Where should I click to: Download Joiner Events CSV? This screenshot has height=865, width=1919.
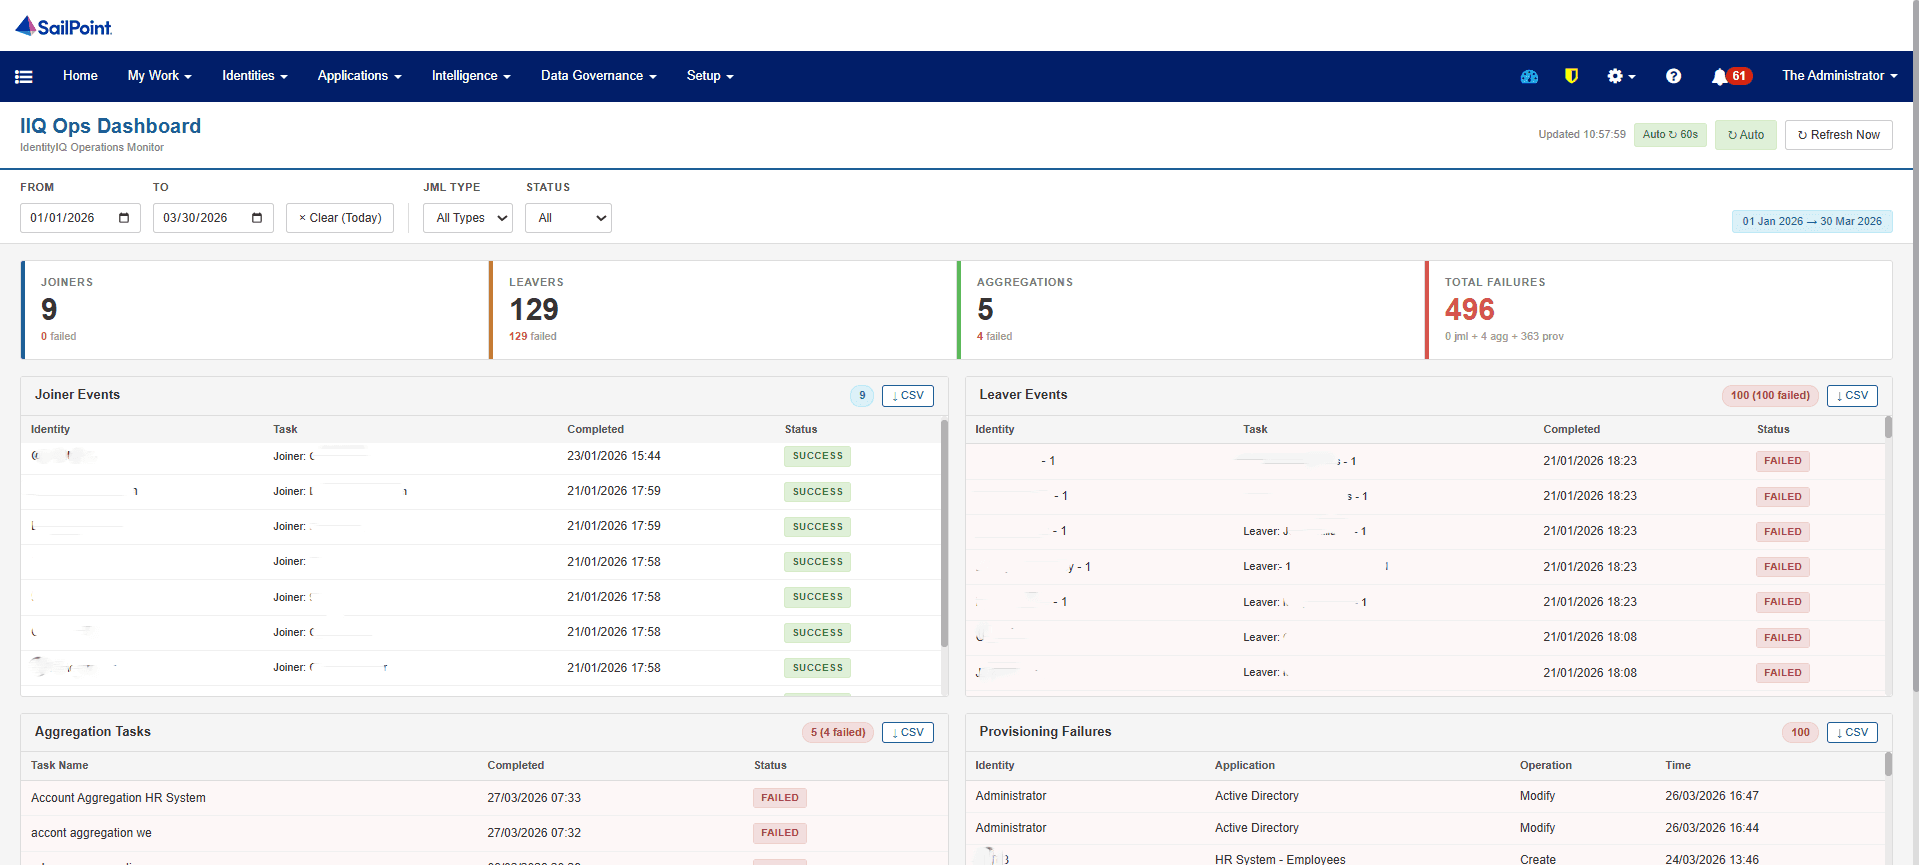907,396
